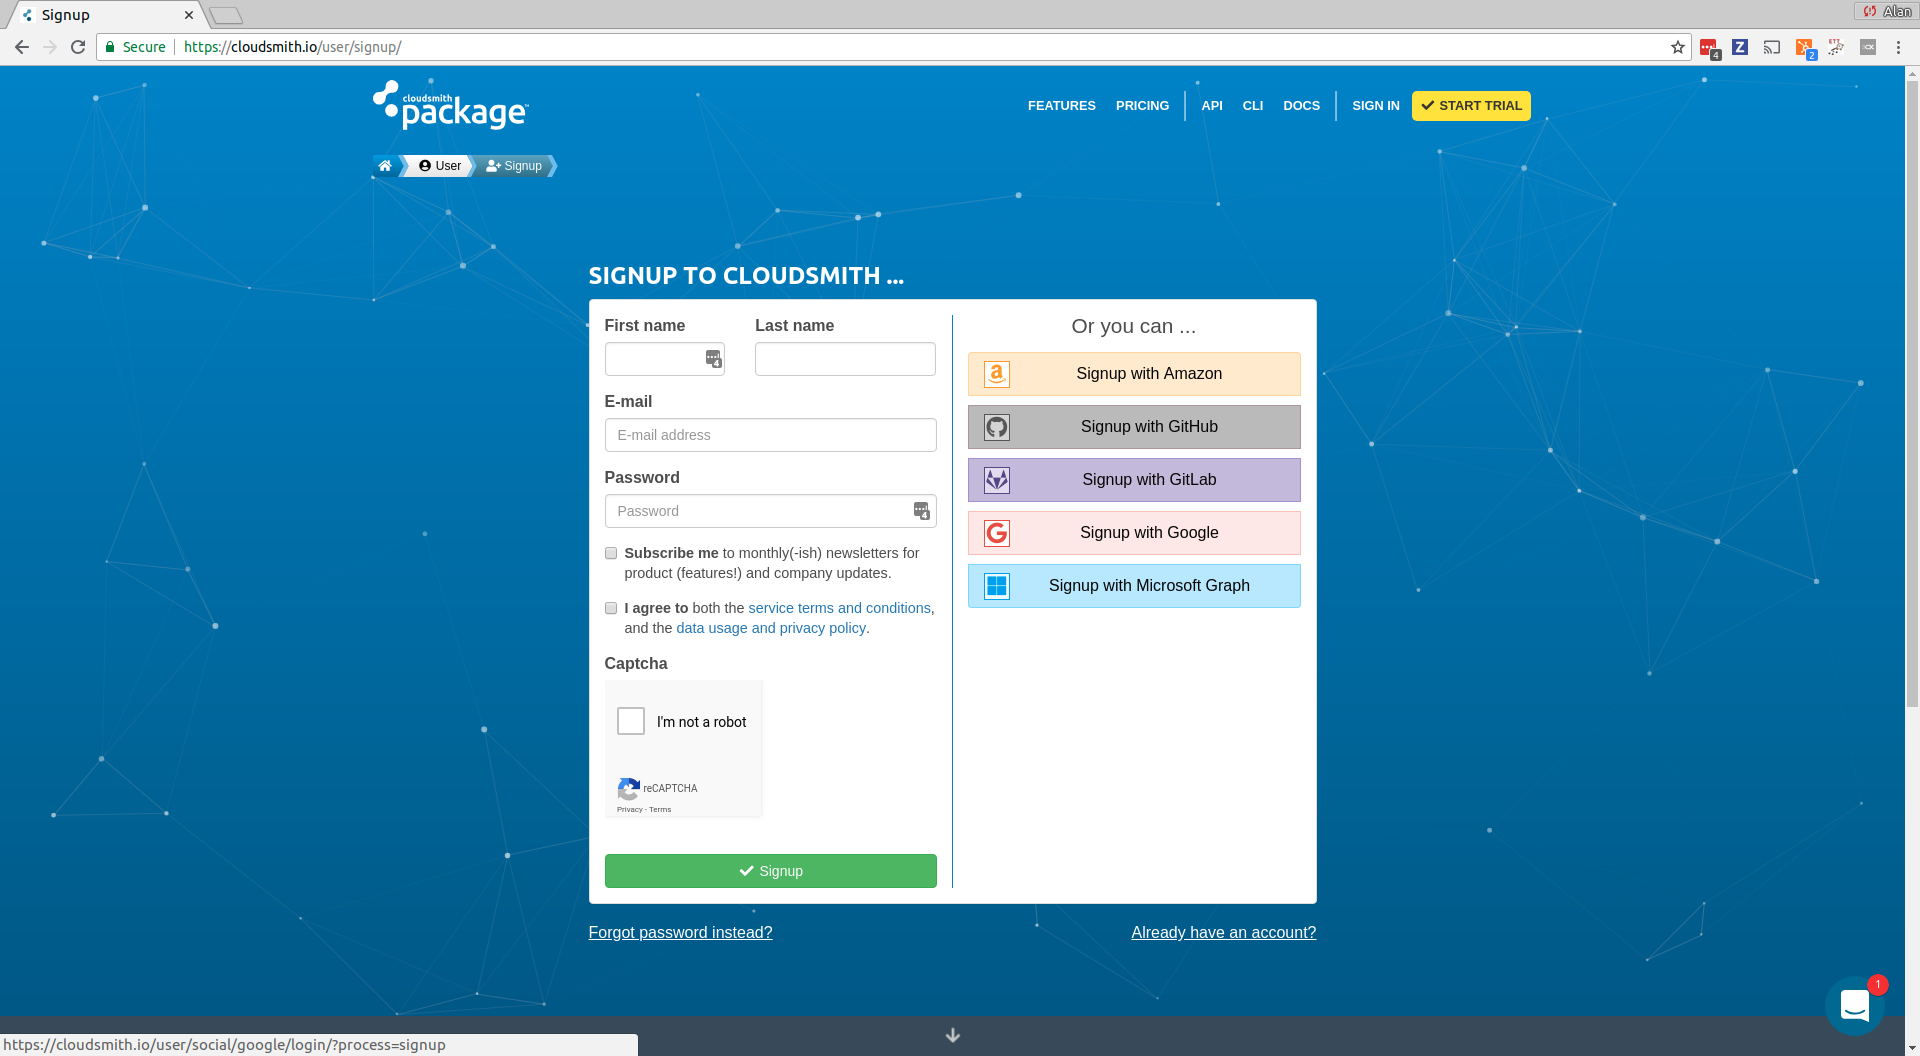Image resolution: width=1920 pixels, height=1056 pixels.
Task: Click reCAPTCHA Terms link
Action: tap(660, 810)
